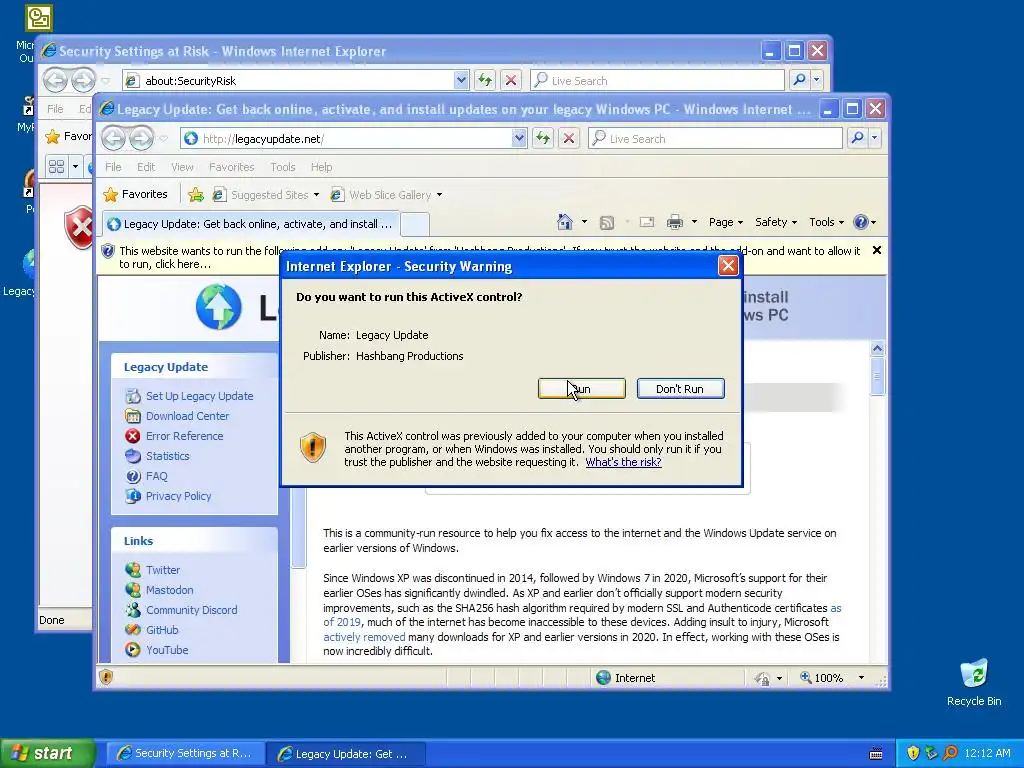This screenshot has height=768, width=1024.
Task: Click the Security Center shield tray icon
Action: click(912, 753)
